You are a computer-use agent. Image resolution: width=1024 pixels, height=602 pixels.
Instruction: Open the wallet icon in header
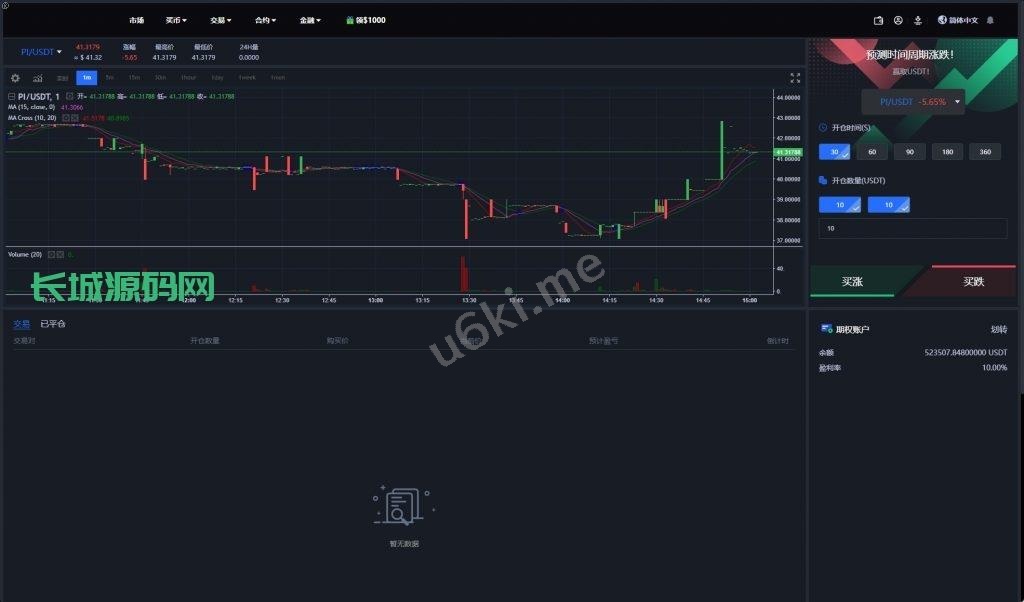tap(878, 20)
